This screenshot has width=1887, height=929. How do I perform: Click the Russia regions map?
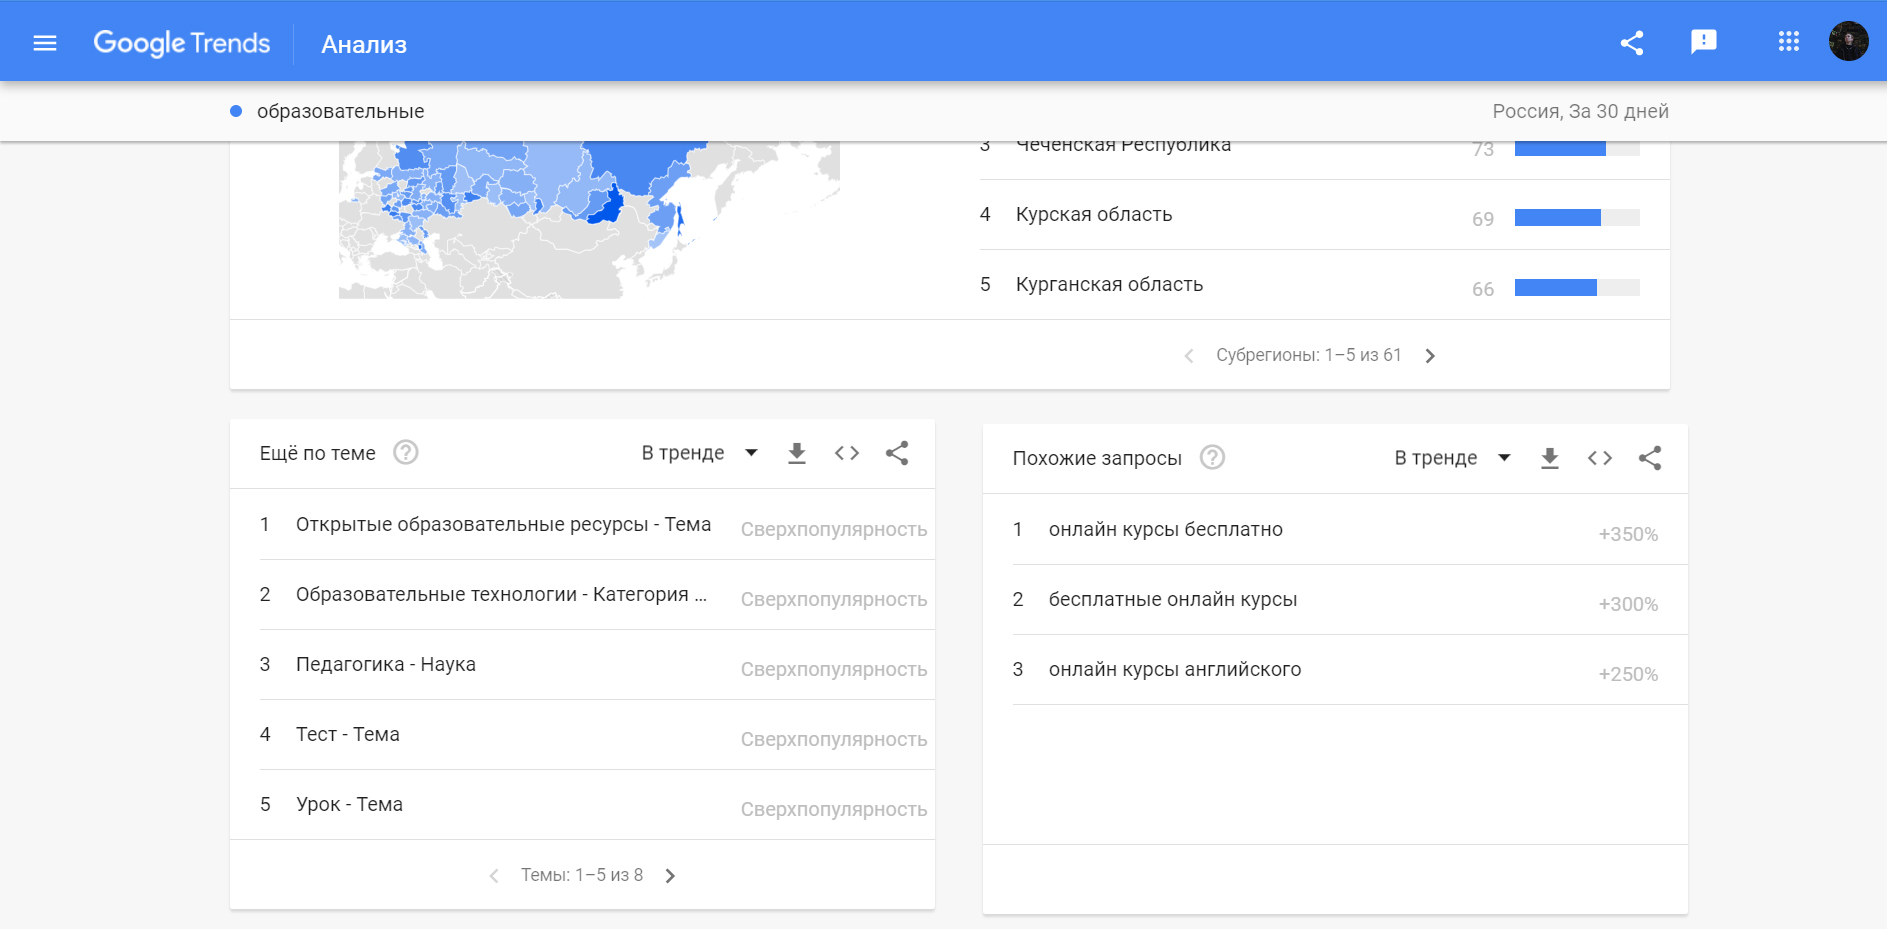click(x=589, y=220)
